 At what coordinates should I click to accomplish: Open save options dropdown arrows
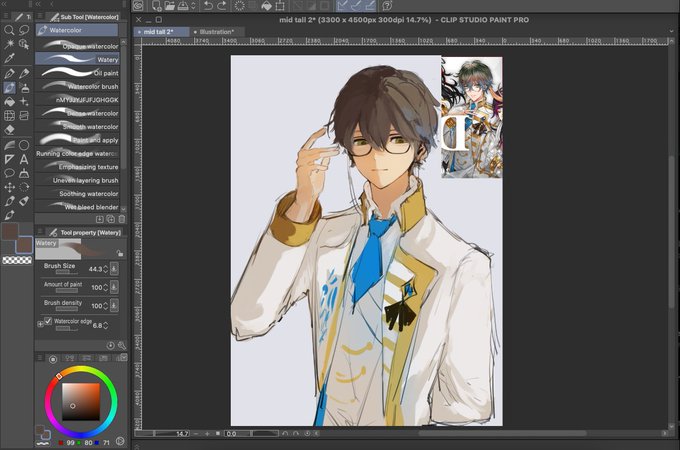pos(193,6)
